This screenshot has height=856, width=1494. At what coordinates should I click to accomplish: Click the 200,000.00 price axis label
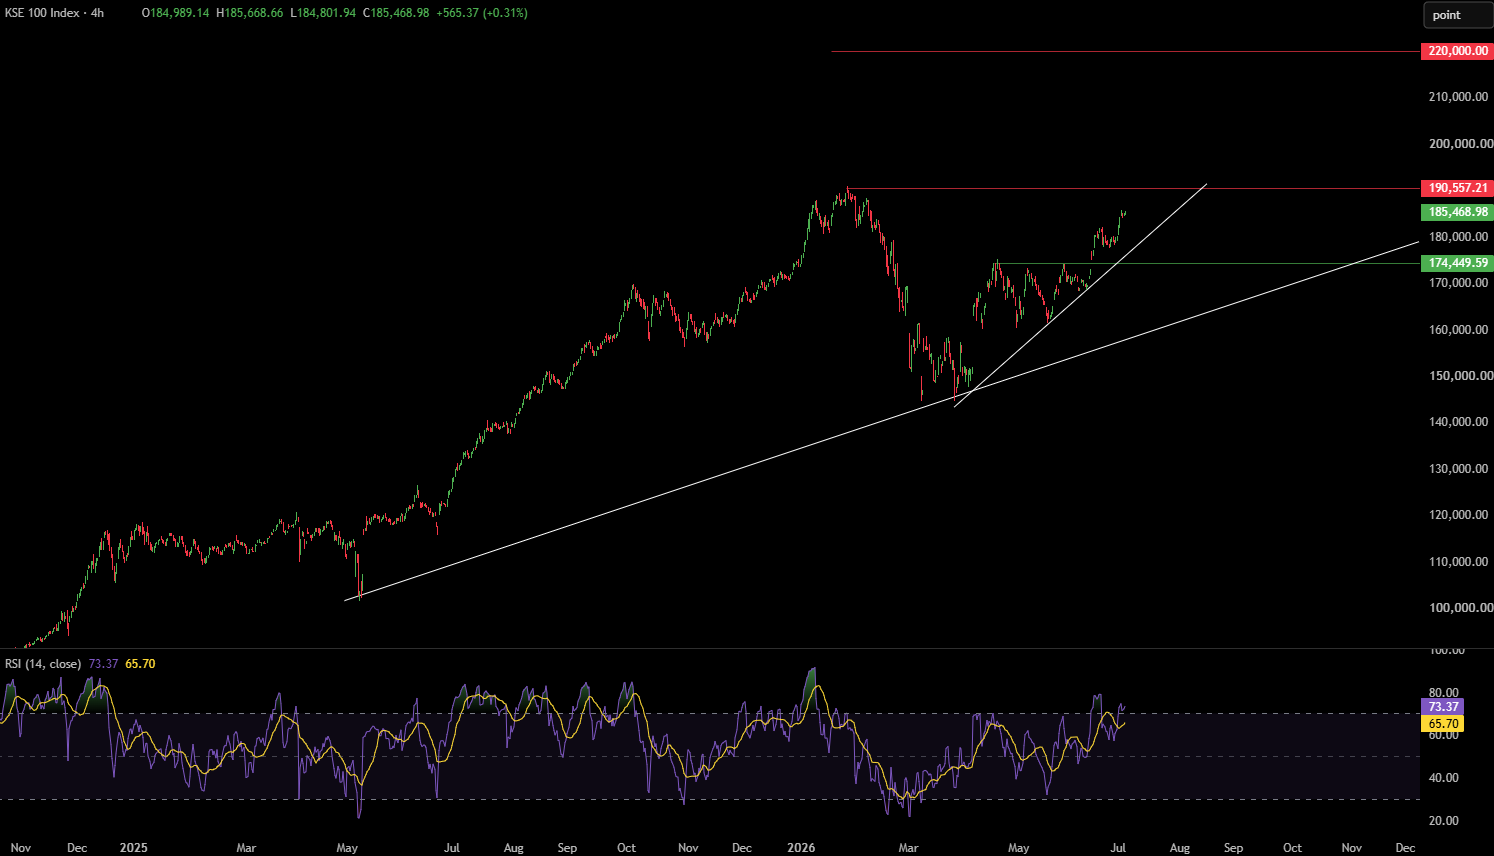[1460, 144]
